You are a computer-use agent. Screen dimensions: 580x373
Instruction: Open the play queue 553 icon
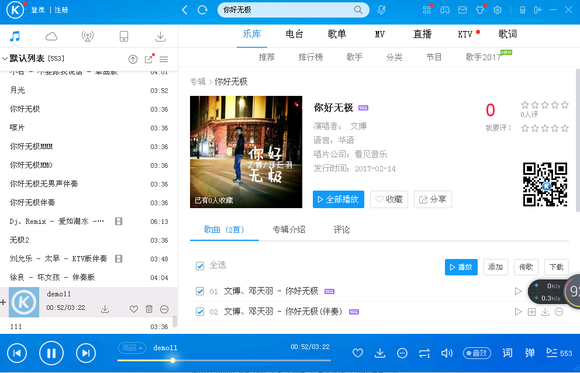click(559, 353)
